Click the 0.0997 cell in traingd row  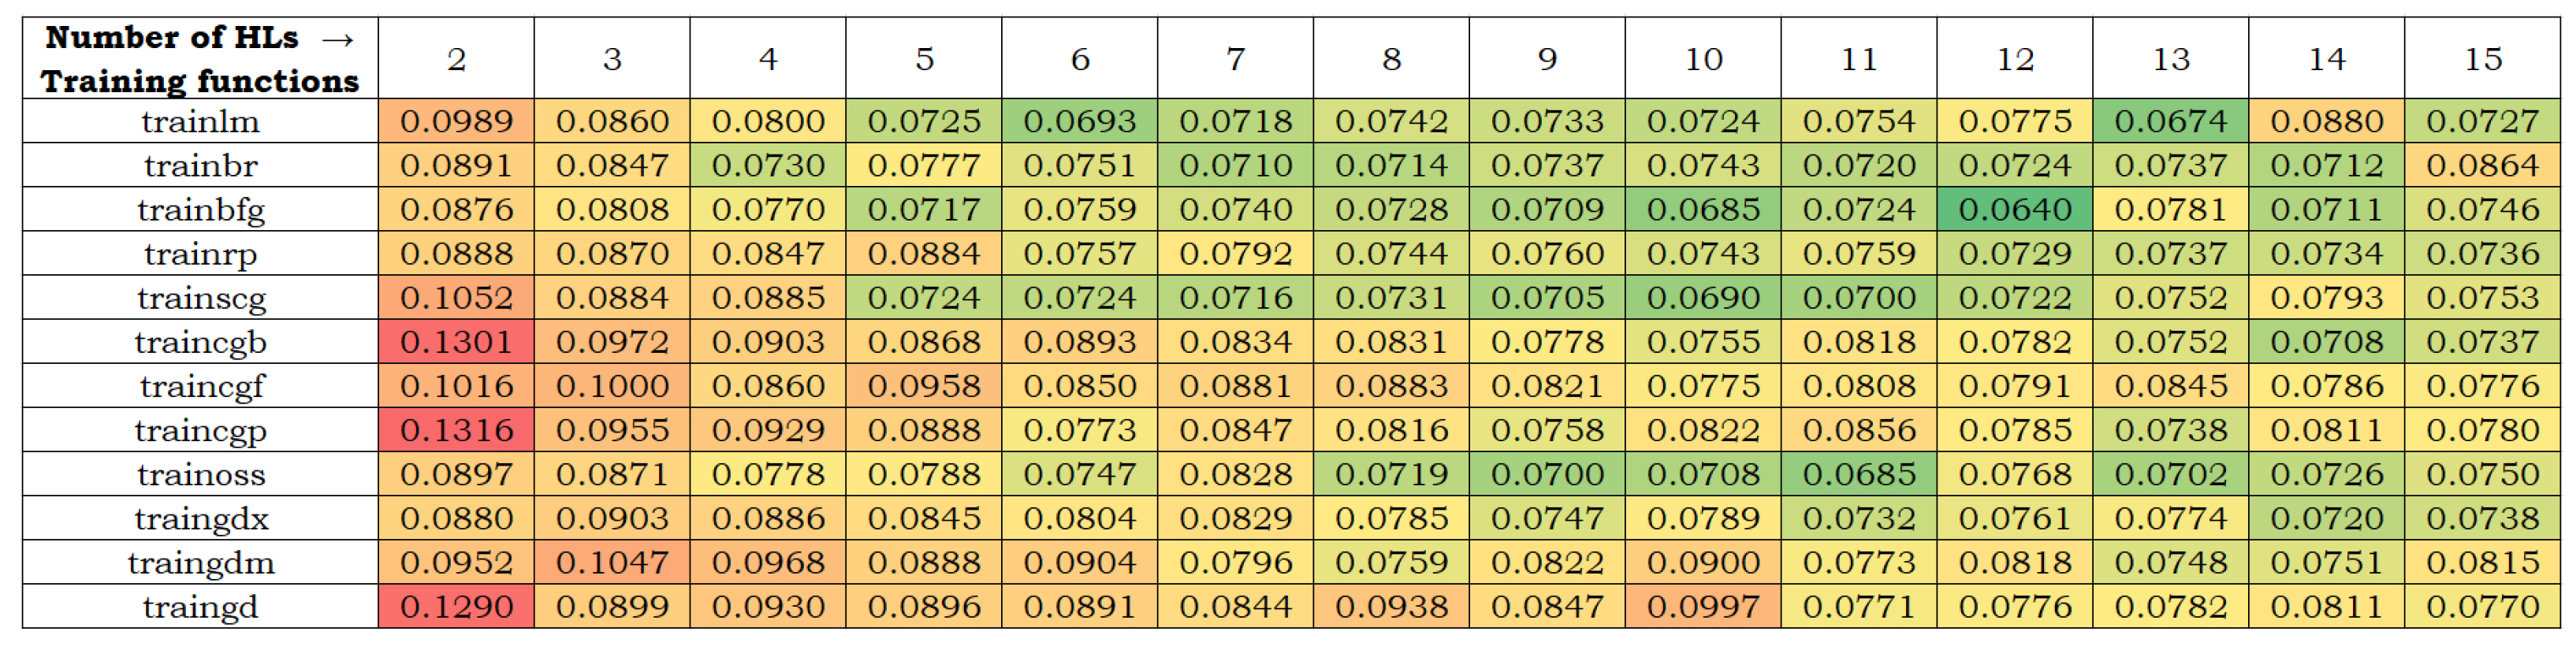[x=1703, y=607]
